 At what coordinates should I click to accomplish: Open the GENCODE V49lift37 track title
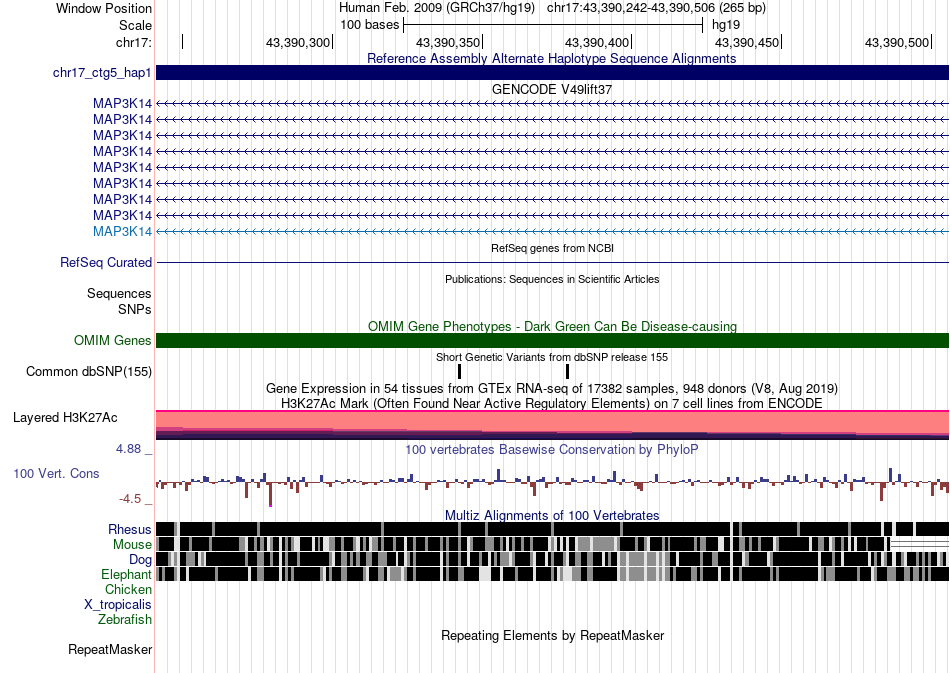pyautogui.click(x=552, y=90)
